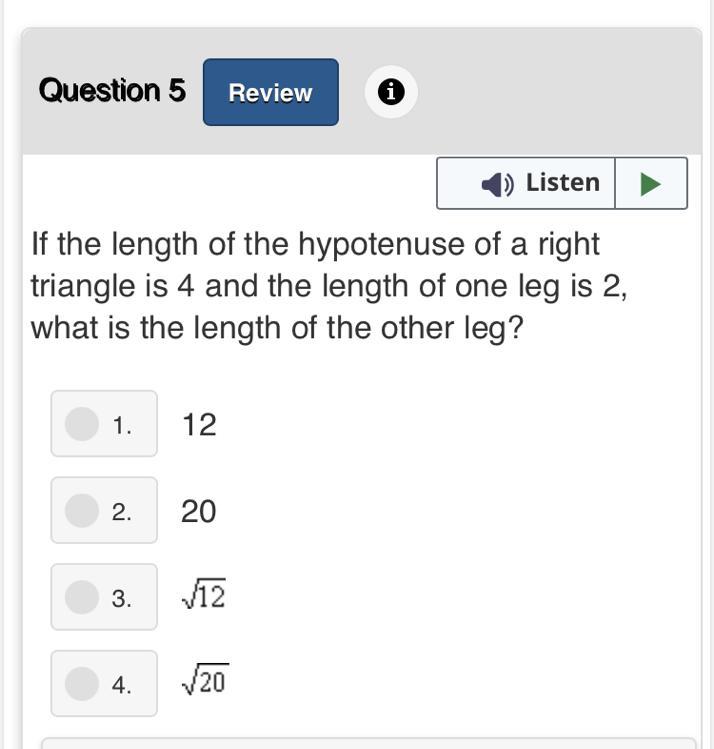Click the question text "other leg?"
The width and height of the screenshot is (714, 749).
click(x=452, y=329)
